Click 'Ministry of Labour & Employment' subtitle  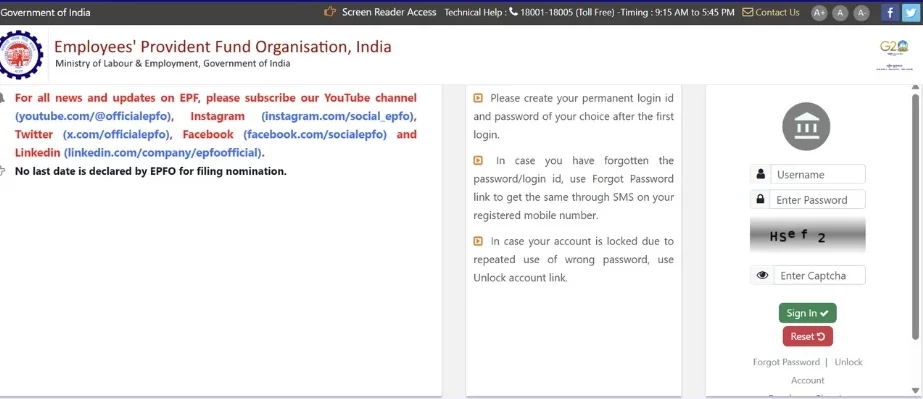(172, 64)
